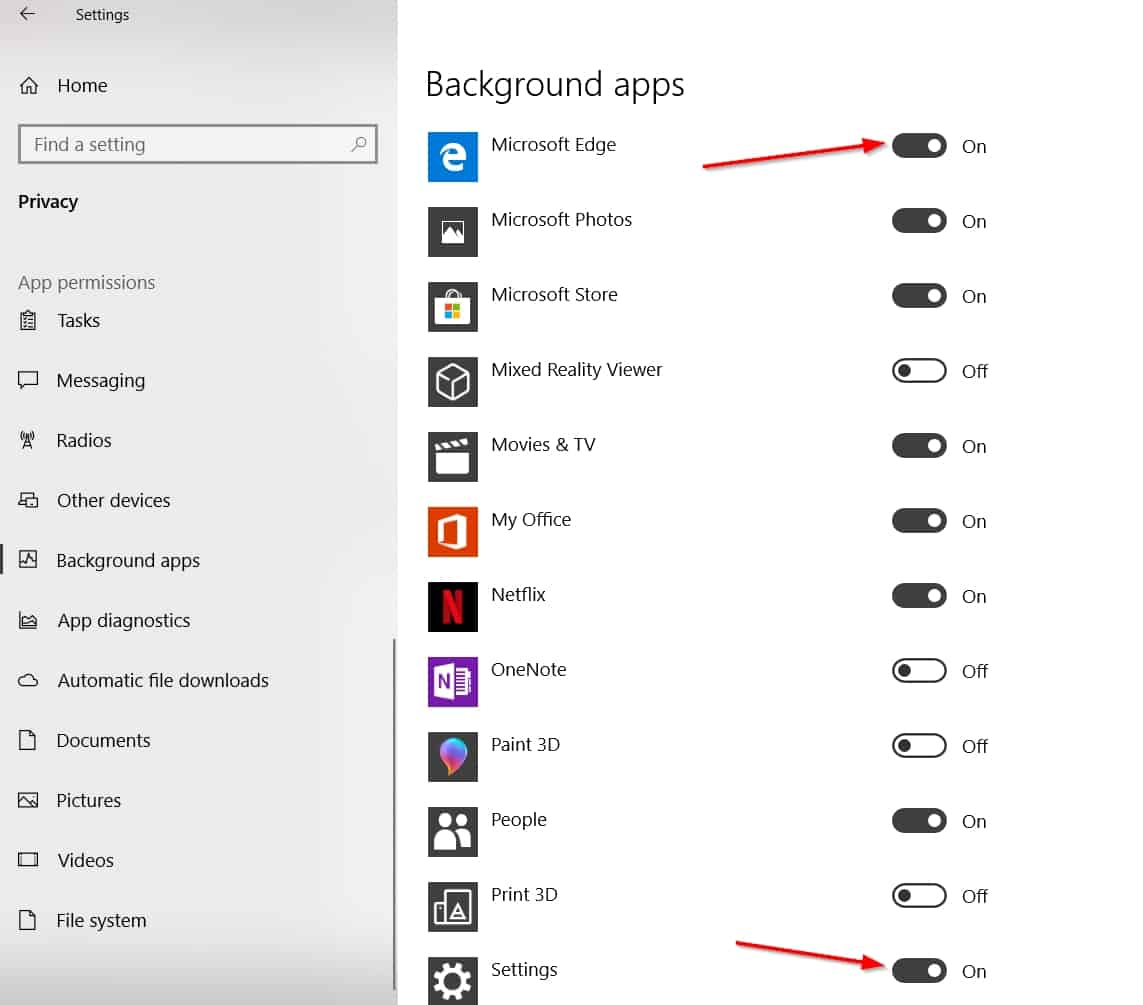Open Other devices settings

click(x=114, y=500)
